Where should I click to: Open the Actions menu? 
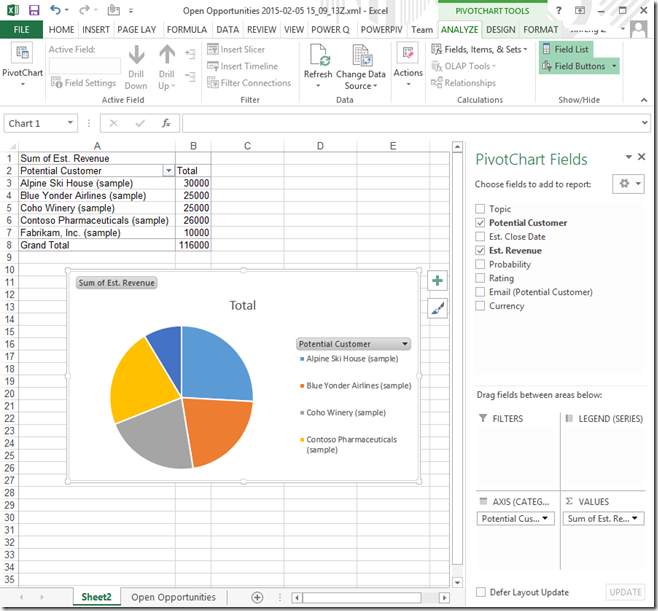(x=408, y=65)
